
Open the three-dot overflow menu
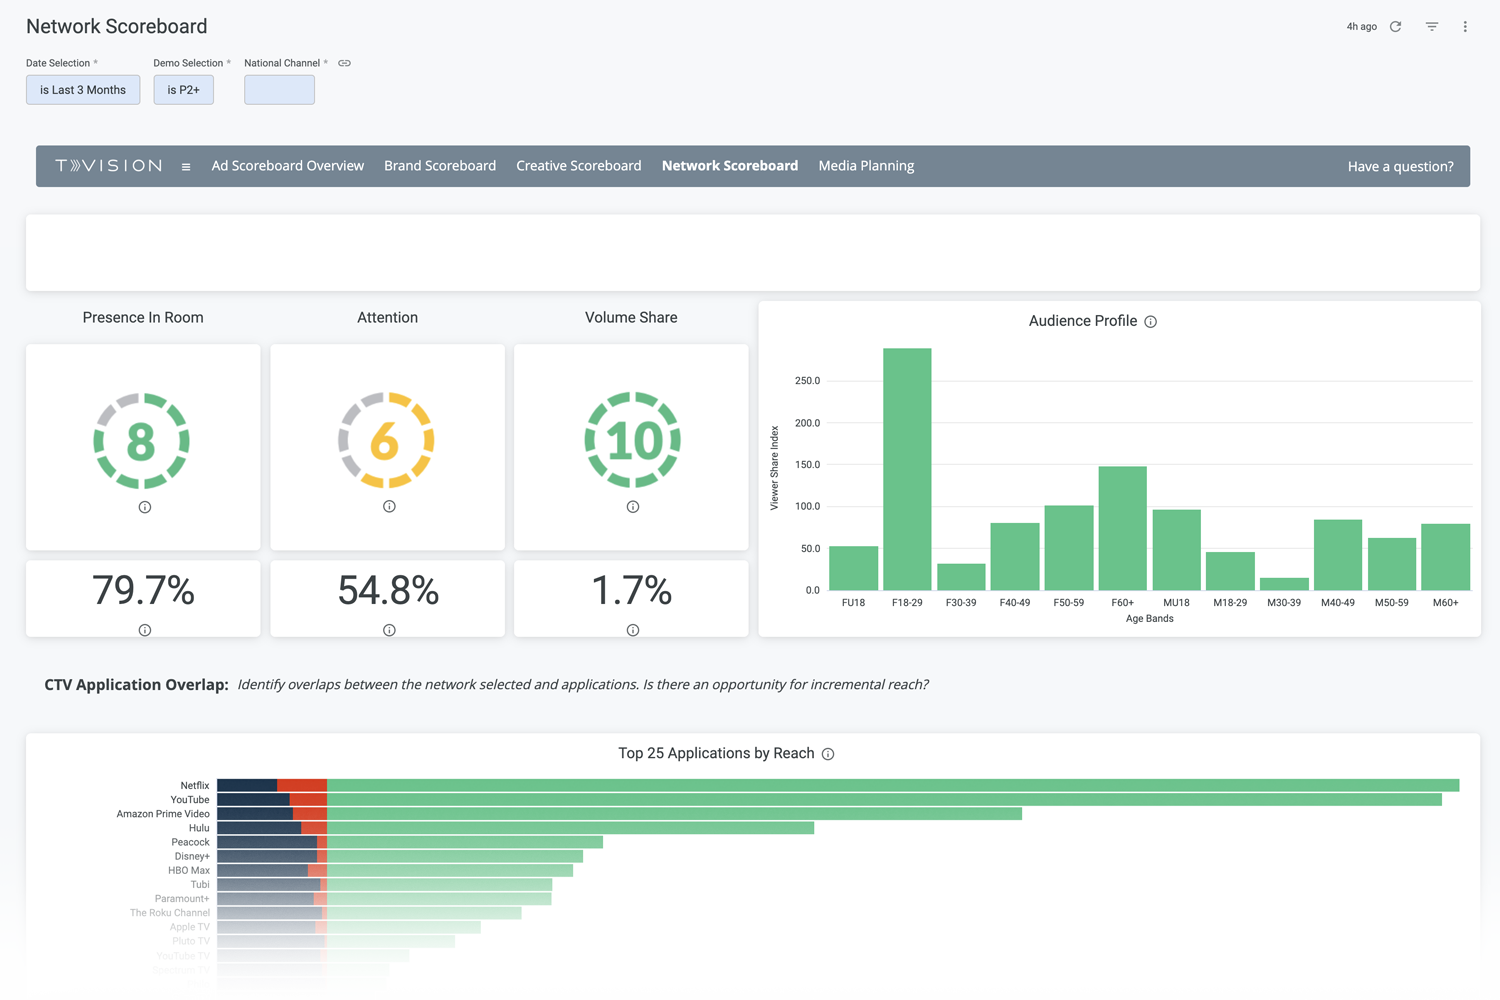pyautogui.click(x=1464, y=26)
